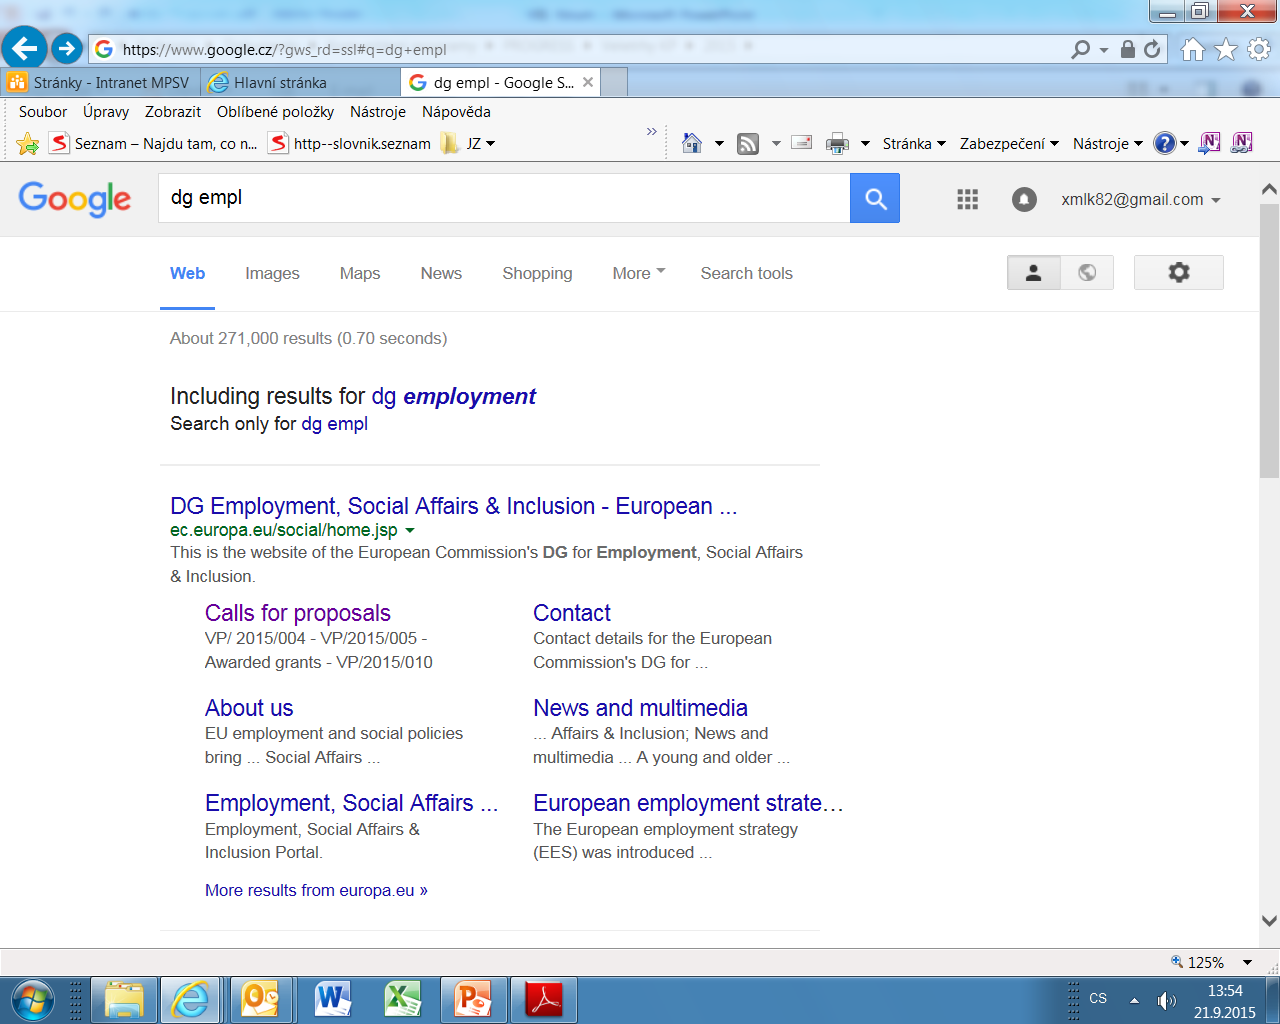The width and height of the screenshot is (1280, 1024).
Task: Click in the Google search box with dg empl
Action: click(x=504, y=198)
